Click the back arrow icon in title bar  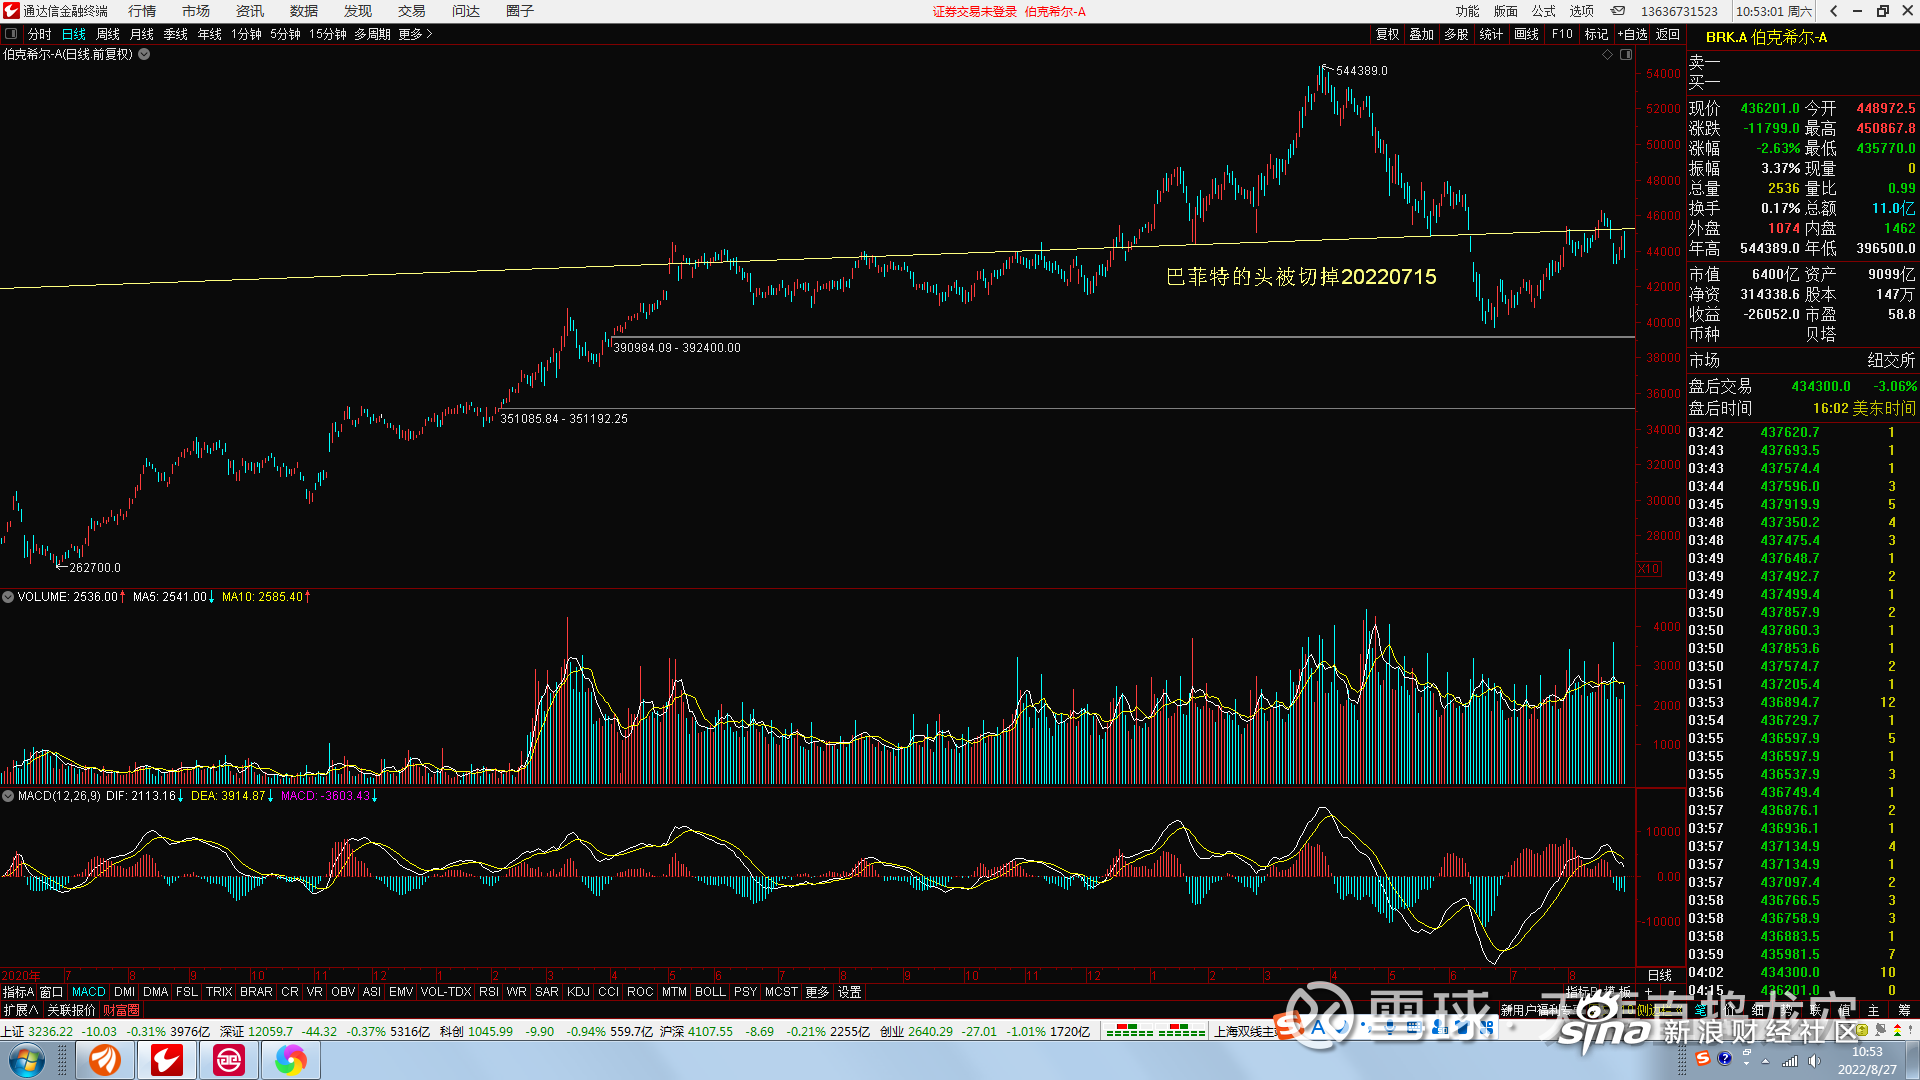tap(1834, 11)
